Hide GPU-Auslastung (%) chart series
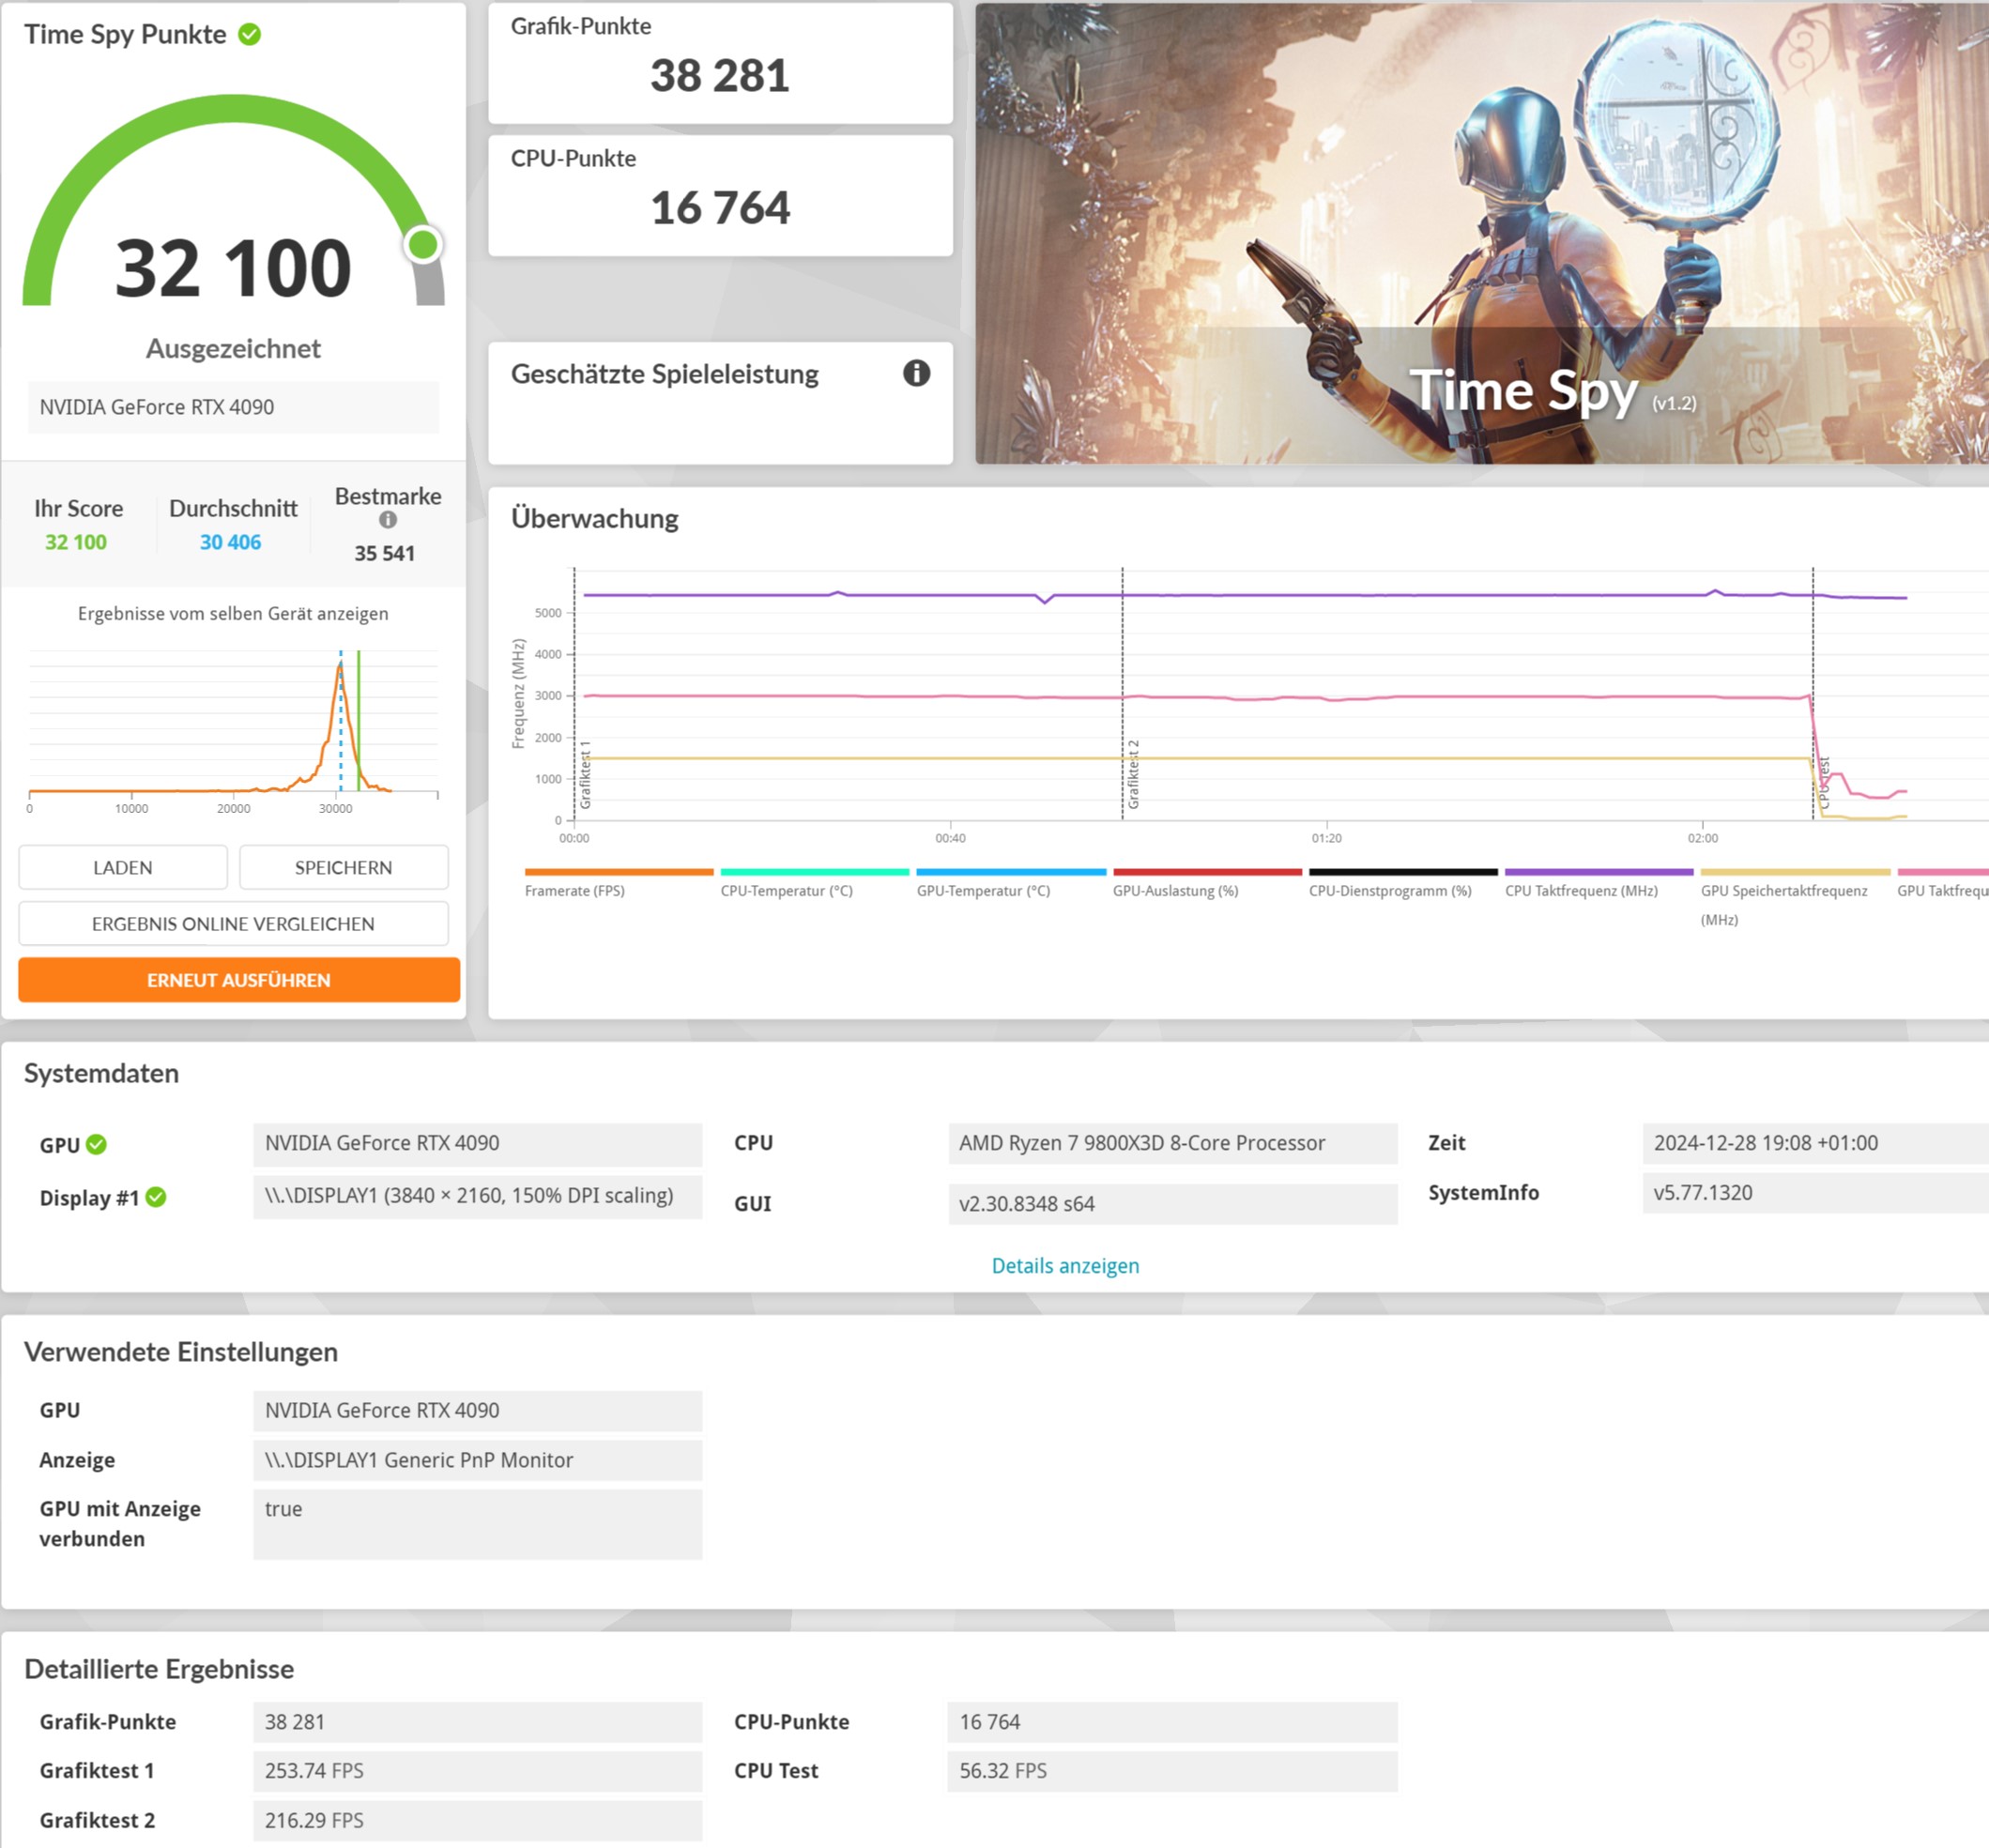1989x1848 pixels. coord(1175,890)
